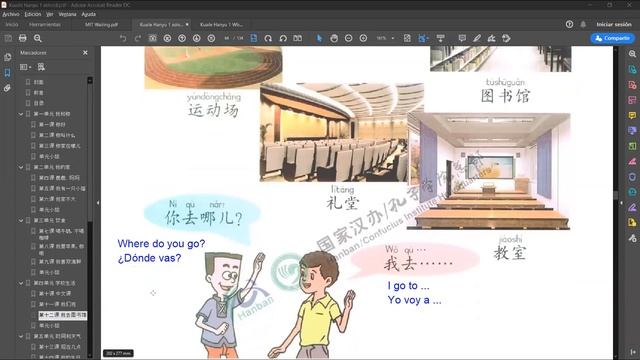
Task: Collapse 第四单元 bookmark group
Action: pyautogui.click(x=21, y=283)
